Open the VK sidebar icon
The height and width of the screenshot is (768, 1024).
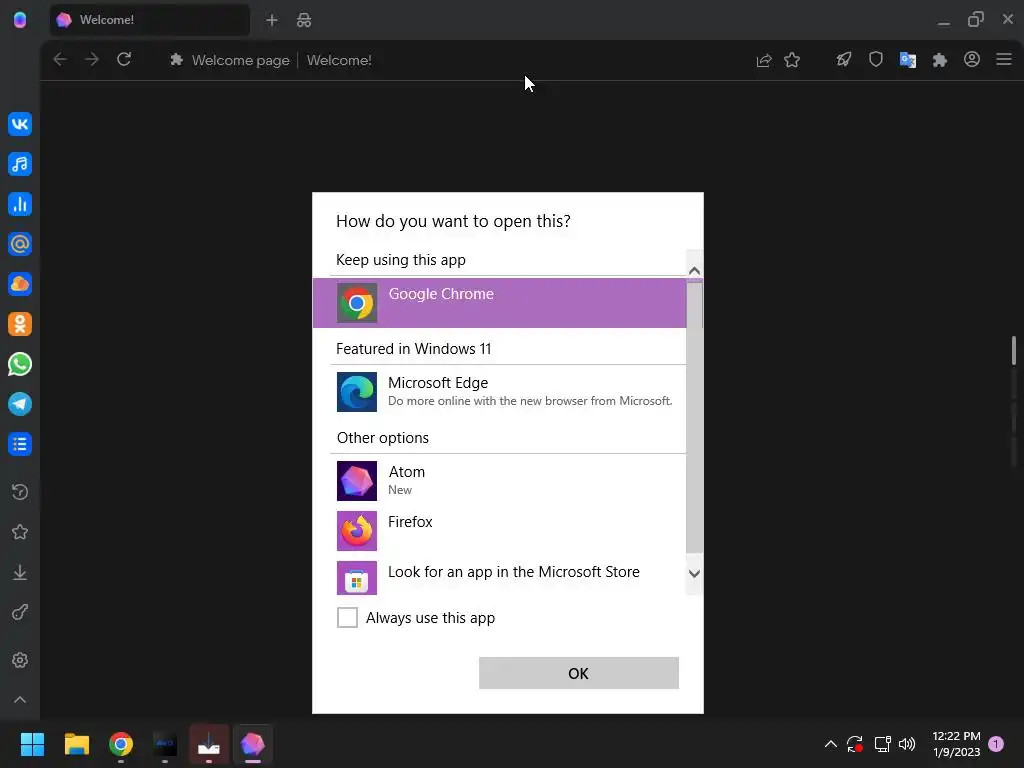click(x=20, y=124)
